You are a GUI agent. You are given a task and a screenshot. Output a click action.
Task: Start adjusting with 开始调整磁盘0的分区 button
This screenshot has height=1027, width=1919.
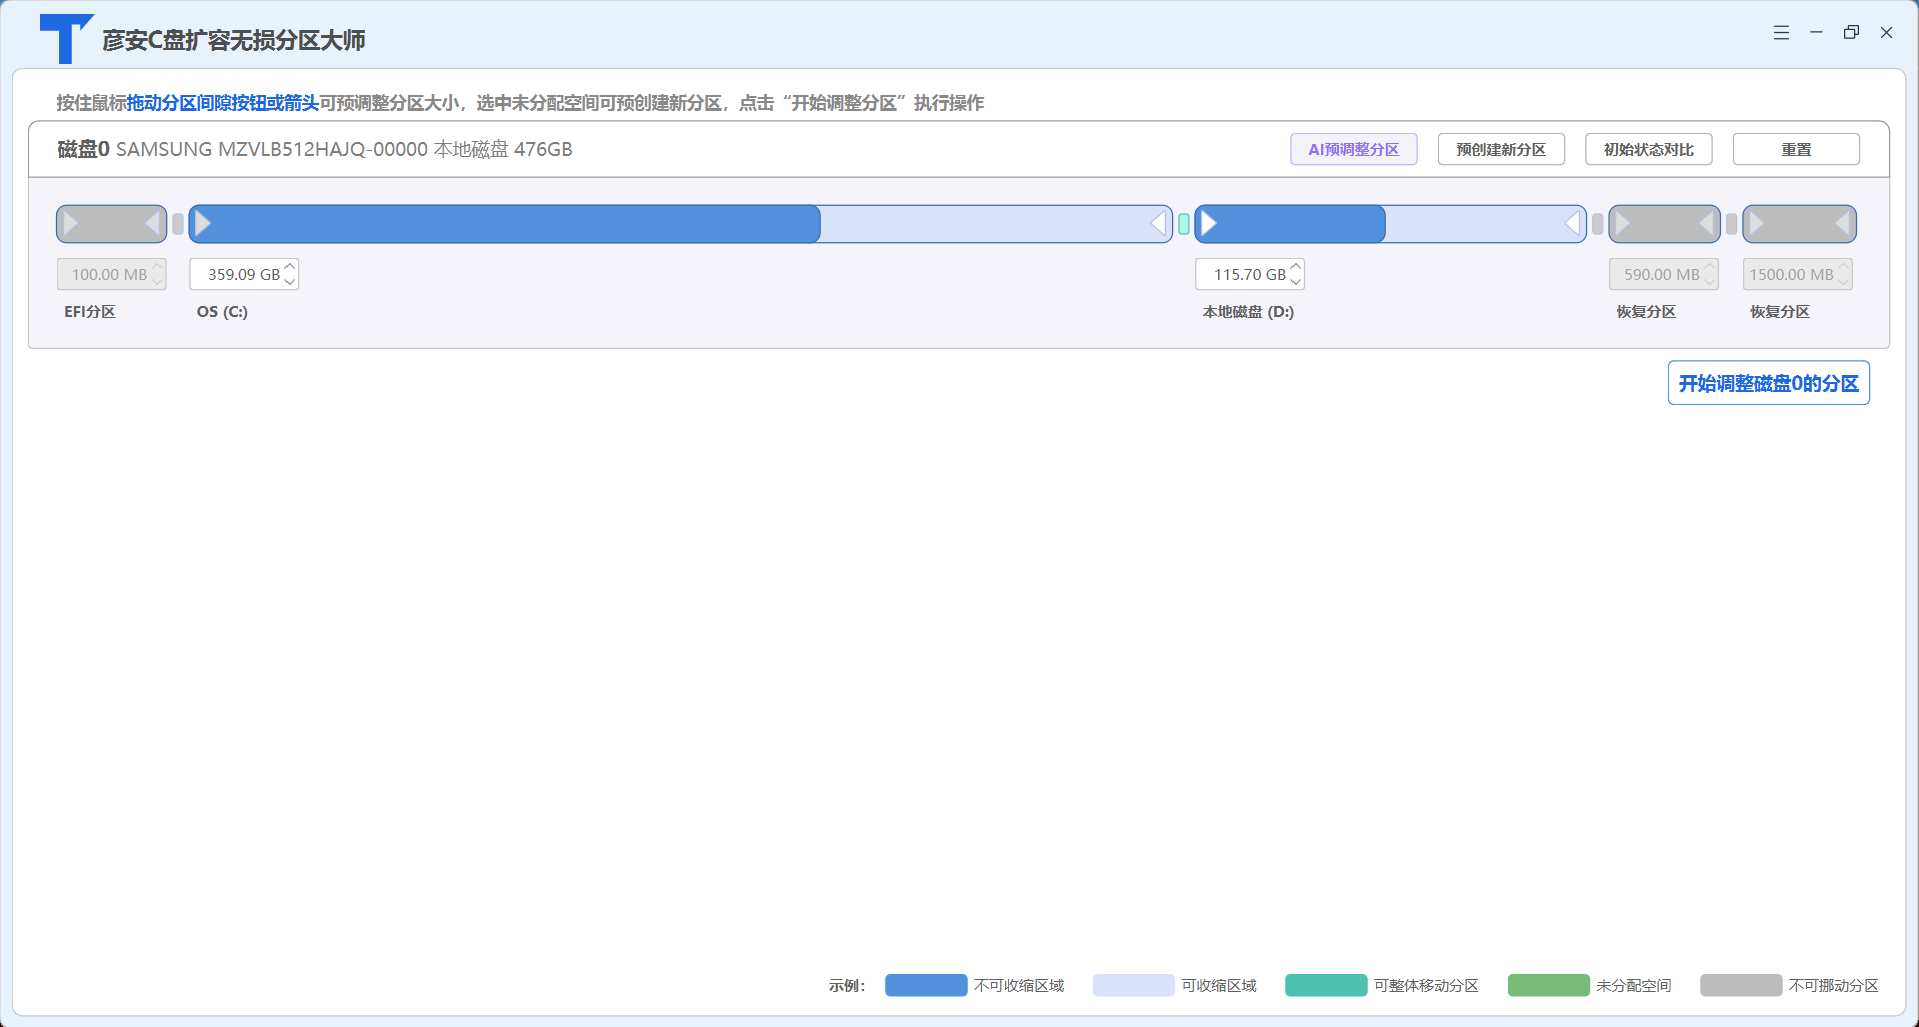[x=1768, y=383]
